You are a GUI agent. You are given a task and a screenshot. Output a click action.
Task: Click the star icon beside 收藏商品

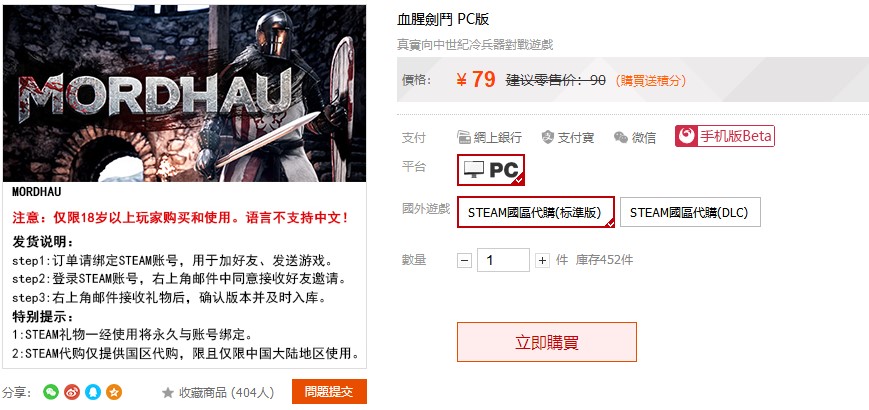click(168, 393)
